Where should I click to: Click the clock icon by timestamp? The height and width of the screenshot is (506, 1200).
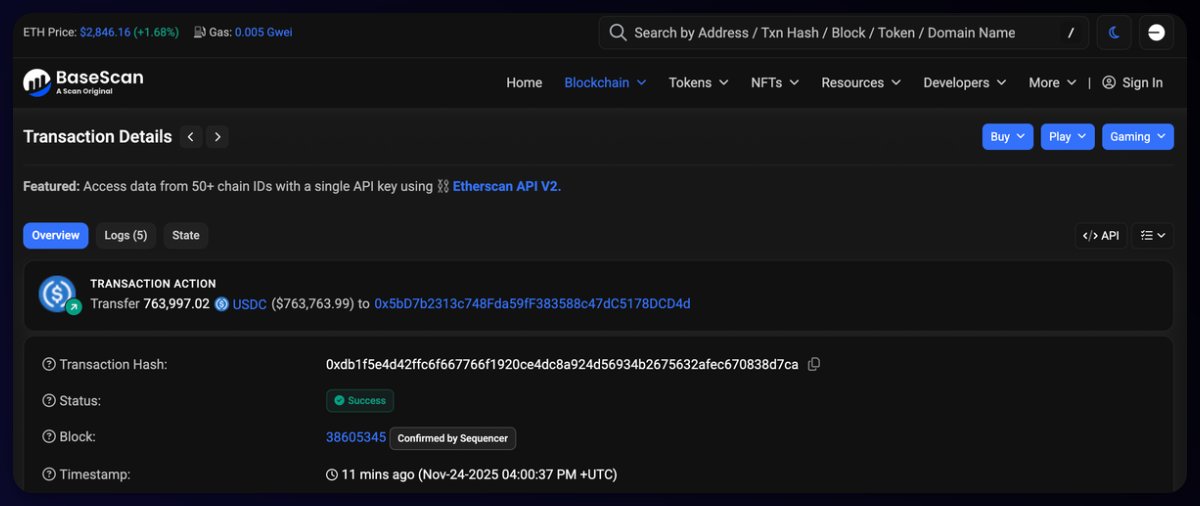[332, 474]
